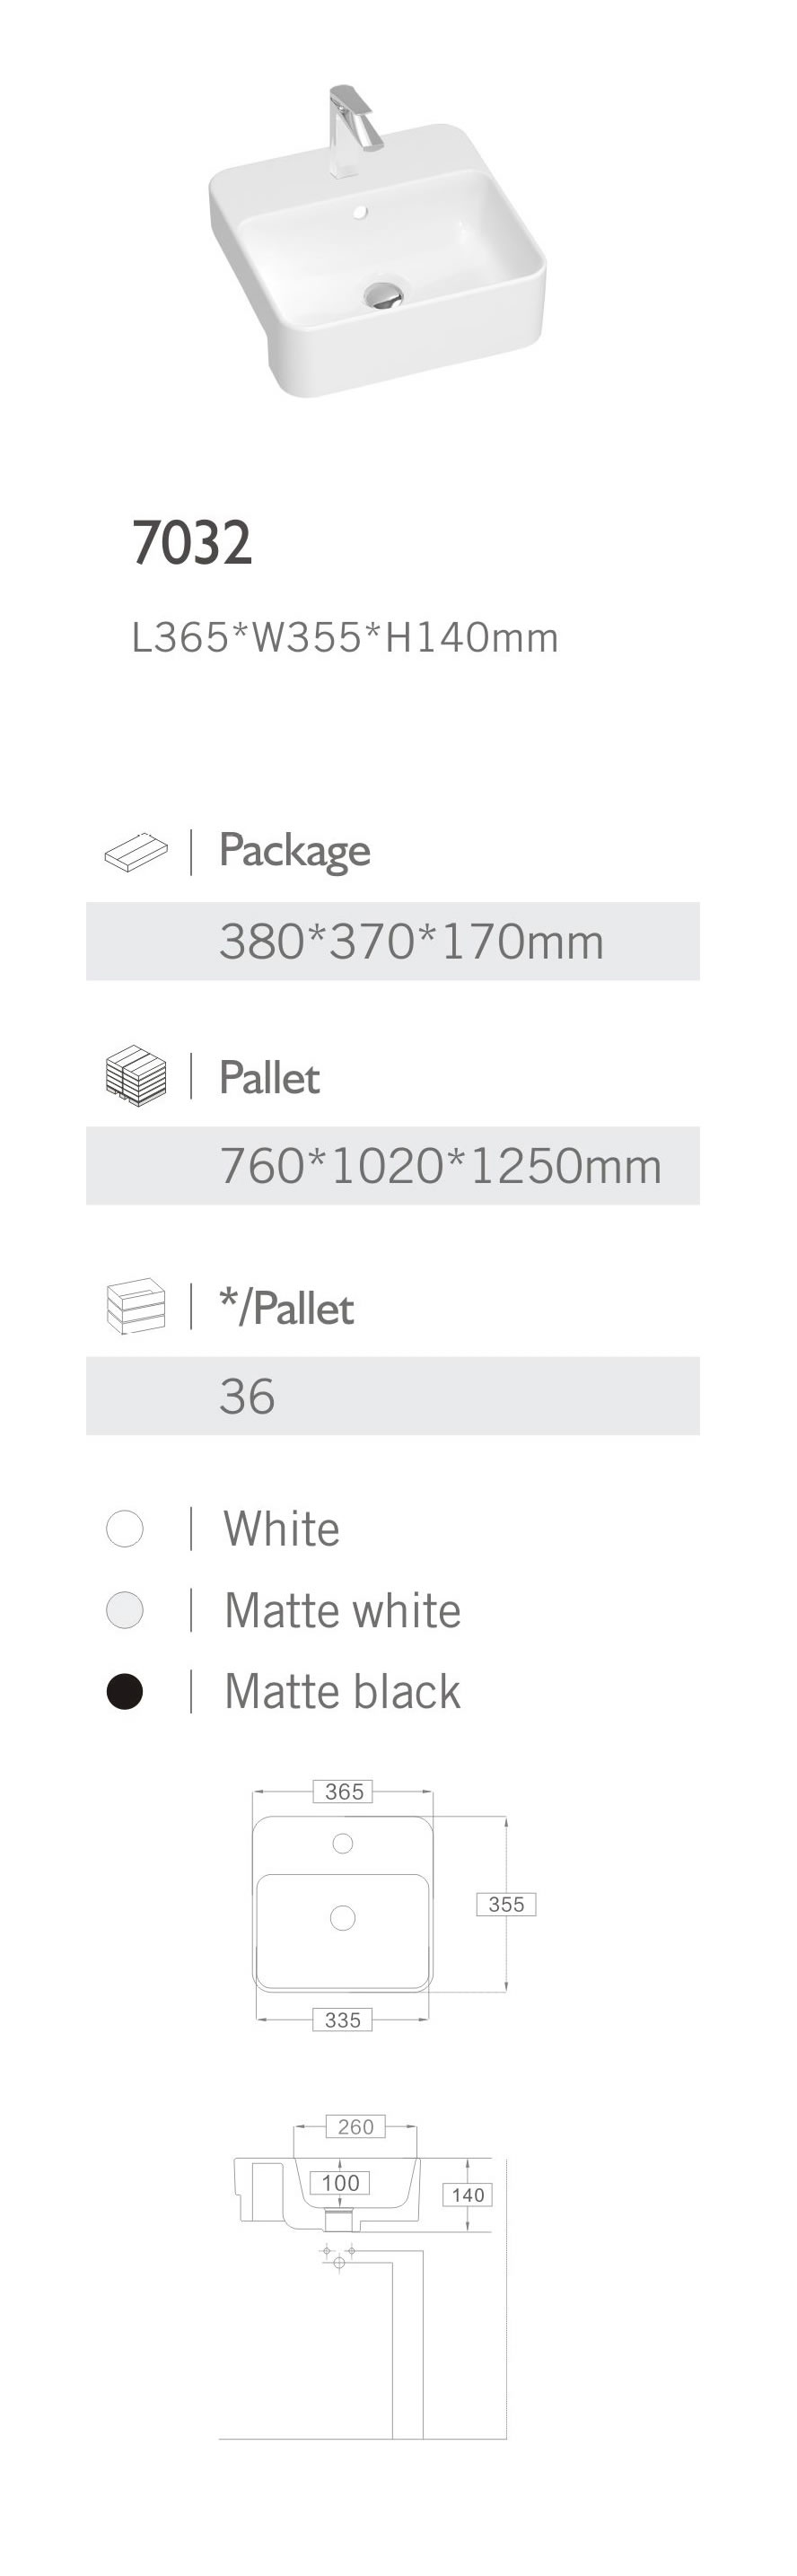Select the Matte black color swatch
This screenshot has width=797, height=2576.
point(125,1692)
